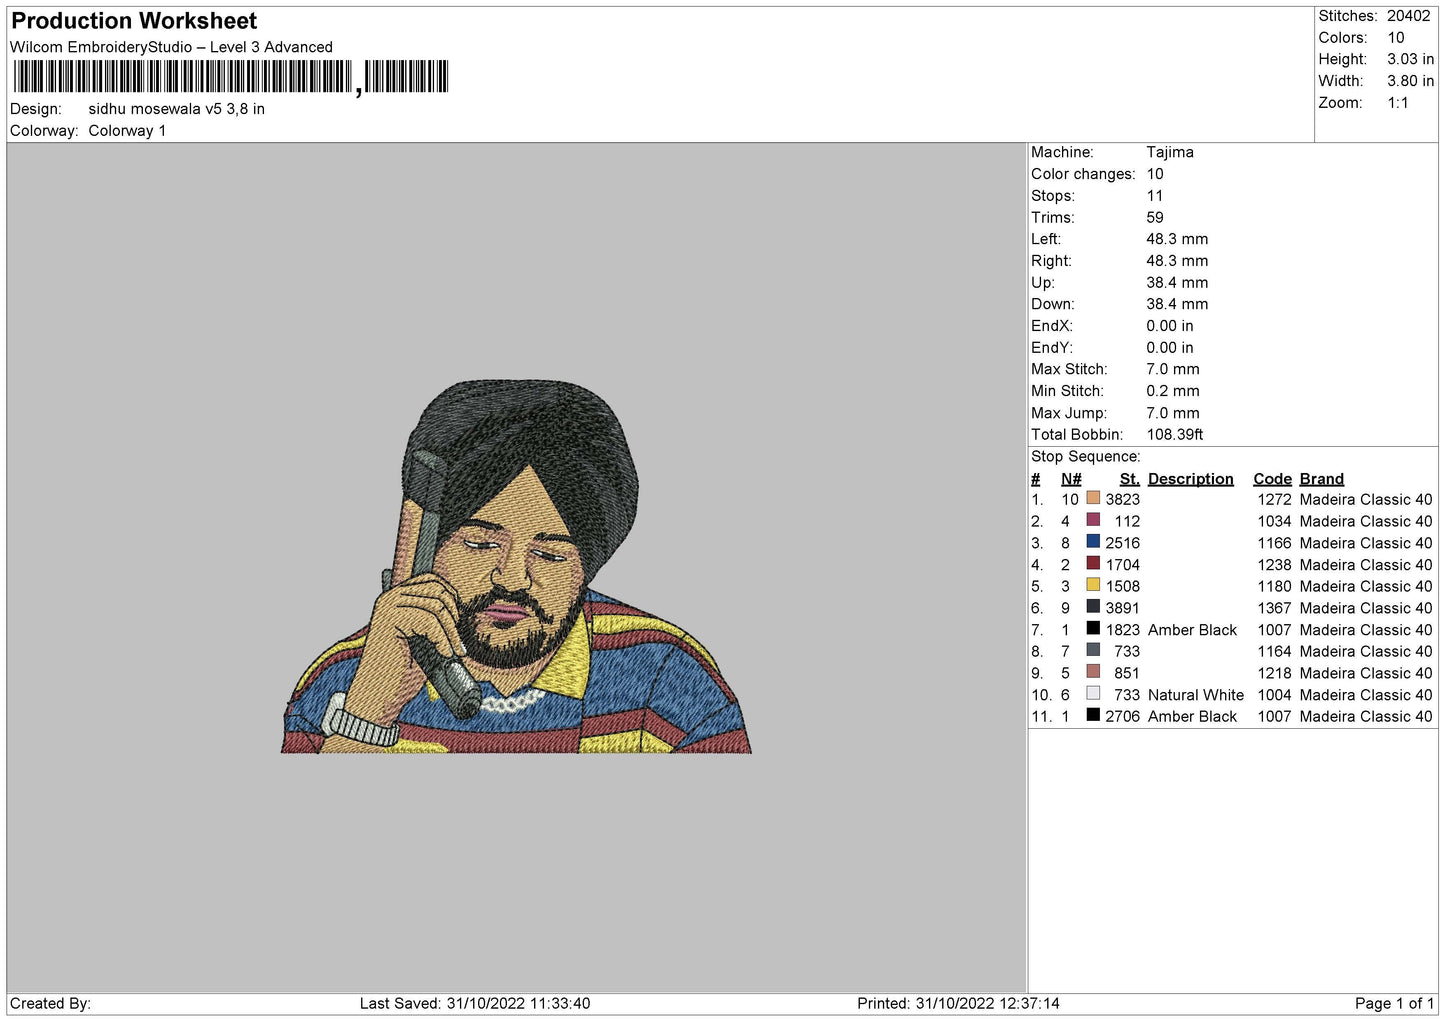
Task: Click the black swatch in stop row 11
Action: (x=1093, y=715)
